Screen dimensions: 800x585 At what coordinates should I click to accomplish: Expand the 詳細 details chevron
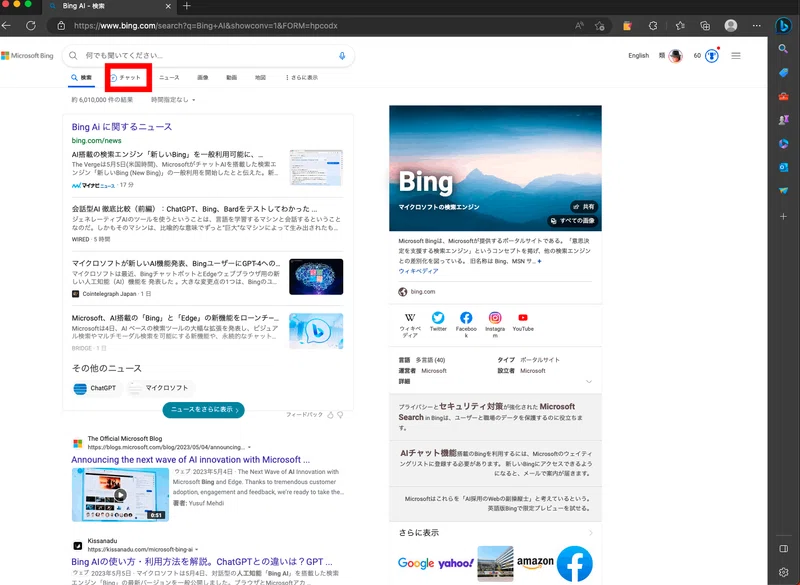click(589, 381)
